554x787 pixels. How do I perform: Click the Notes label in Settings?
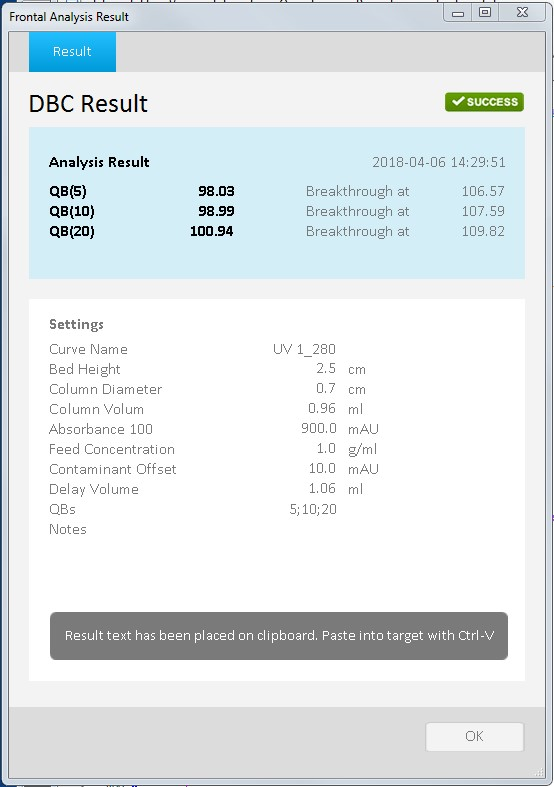68,530
